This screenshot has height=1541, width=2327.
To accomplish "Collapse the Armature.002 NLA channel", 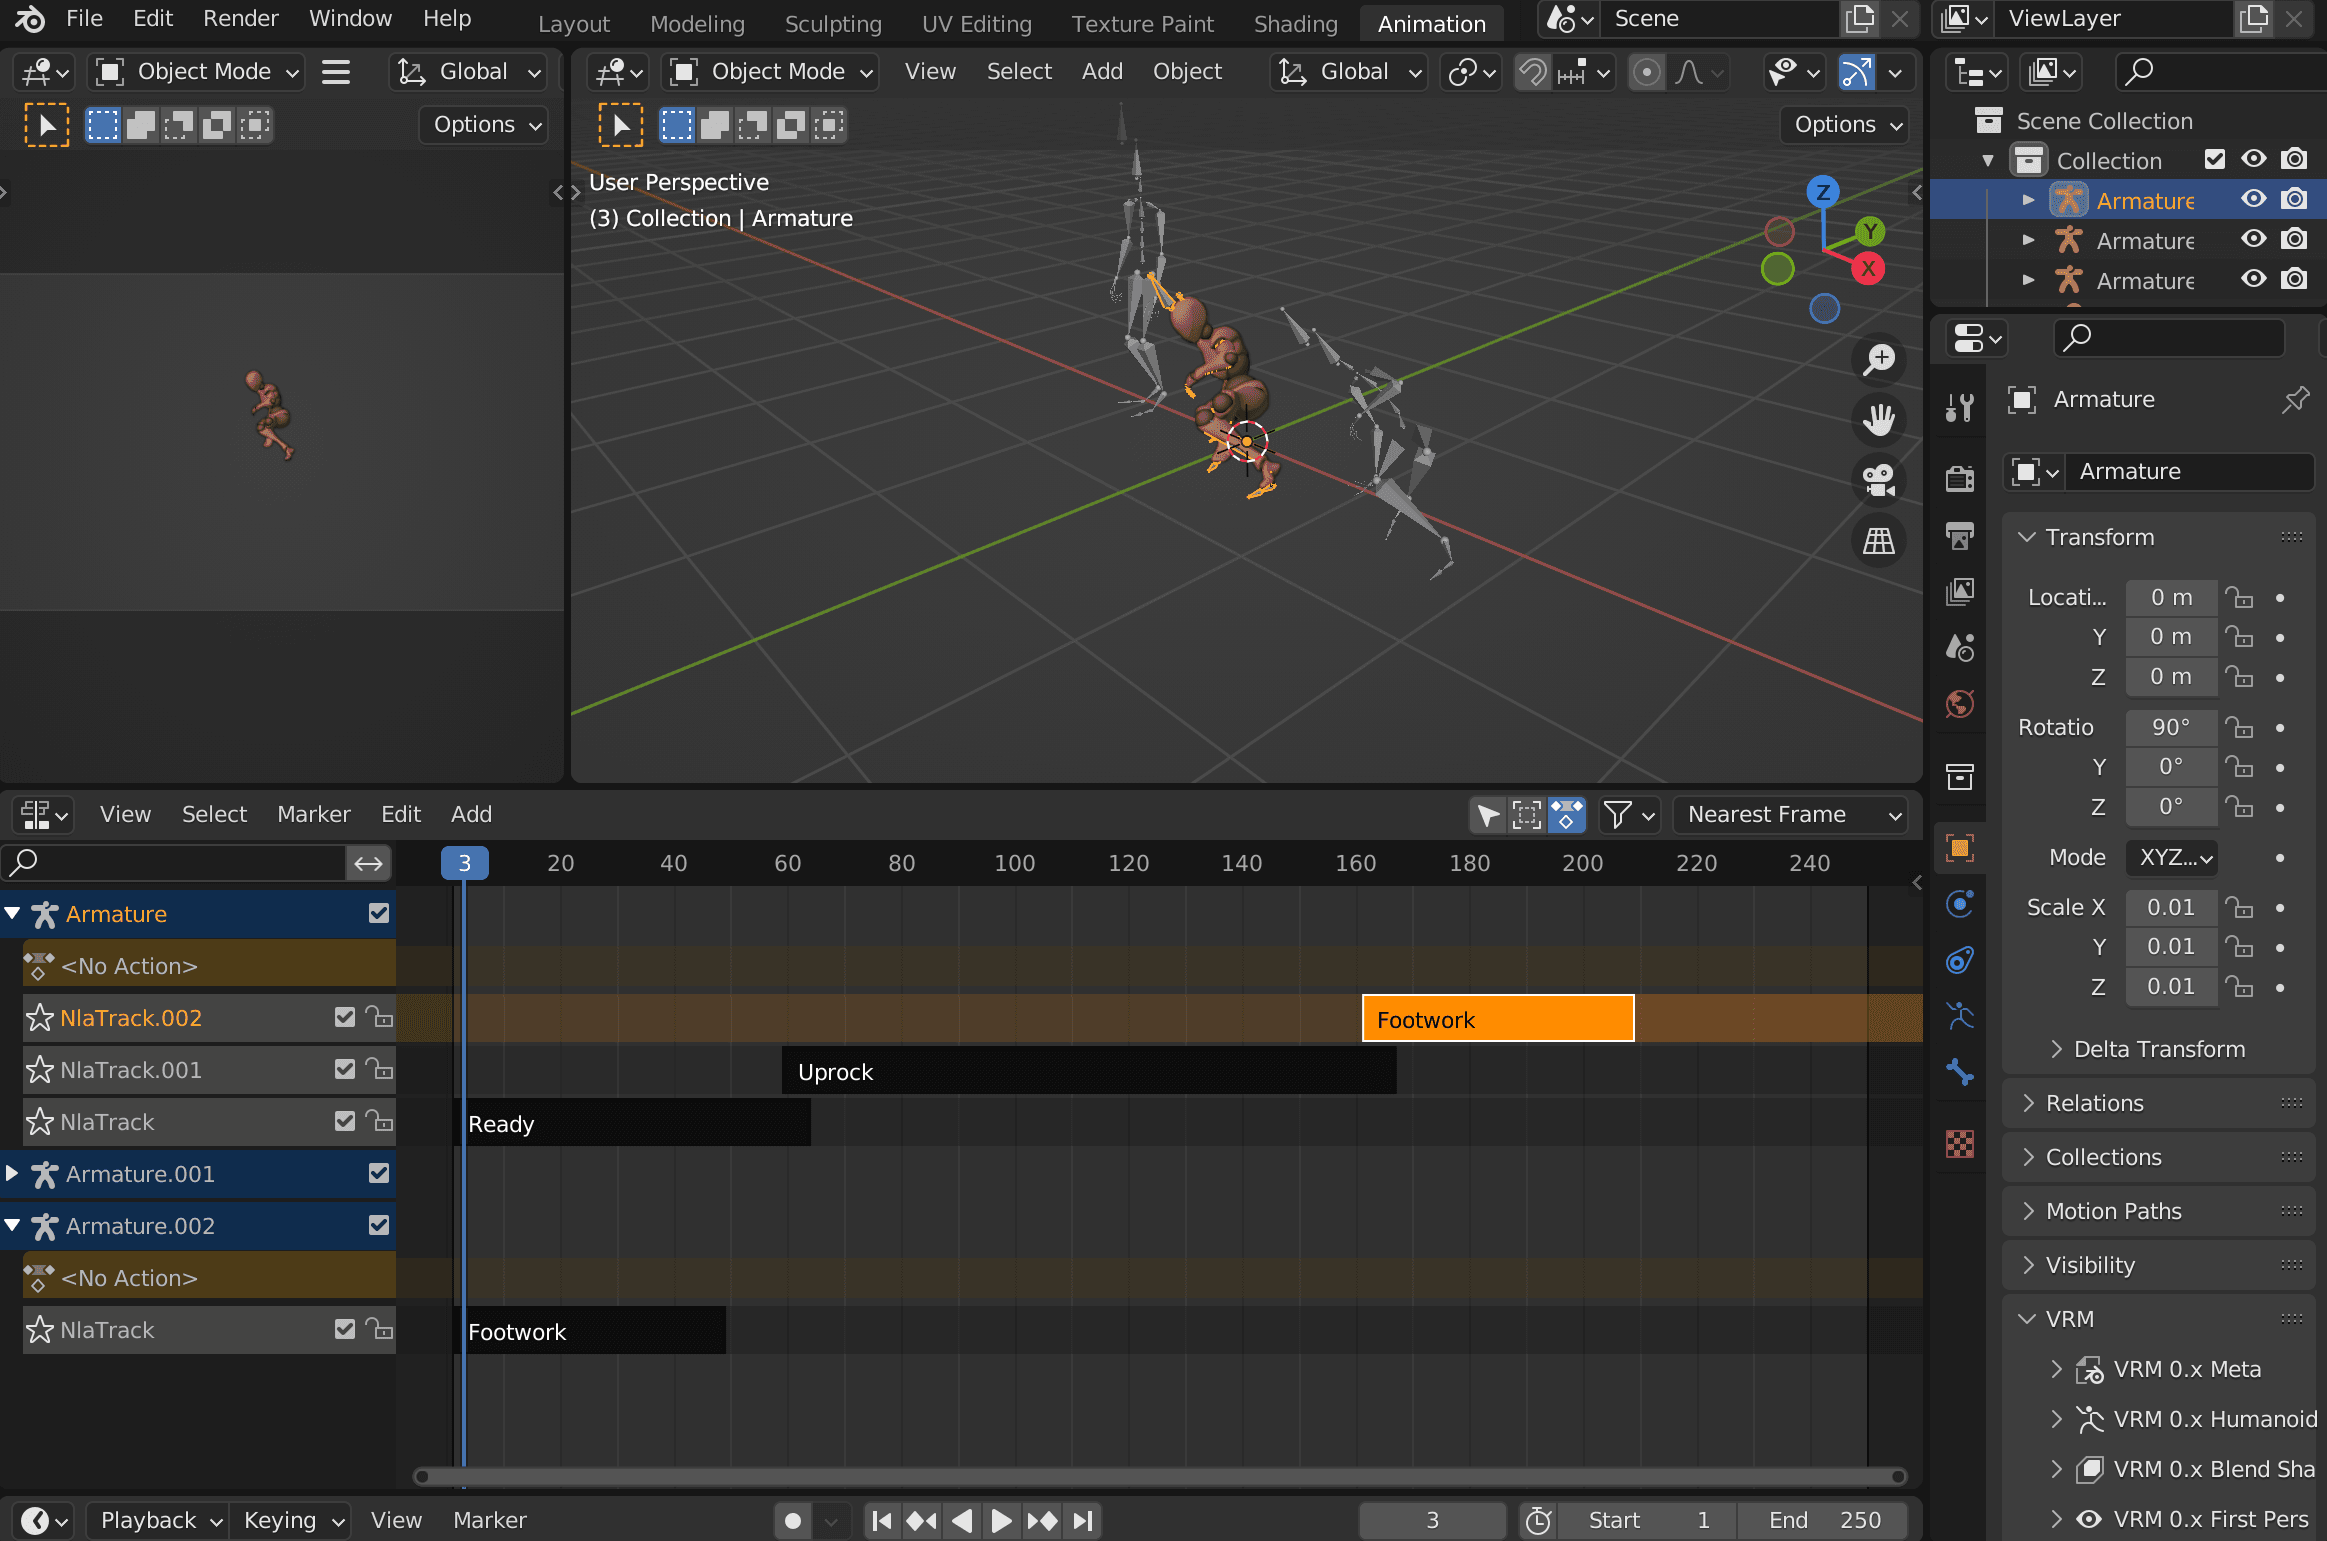I will coord(12,1225).
